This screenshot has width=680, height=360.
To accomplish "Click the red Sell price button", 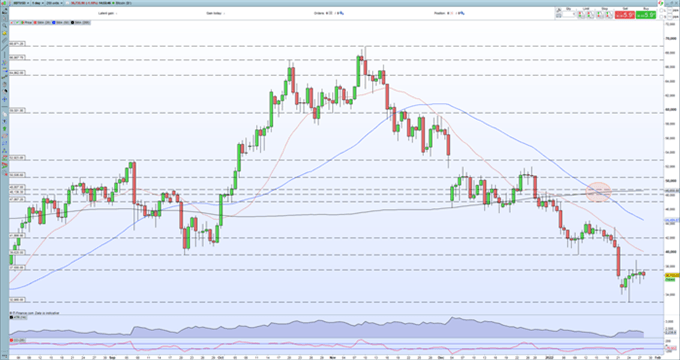I will pos(624,15).
